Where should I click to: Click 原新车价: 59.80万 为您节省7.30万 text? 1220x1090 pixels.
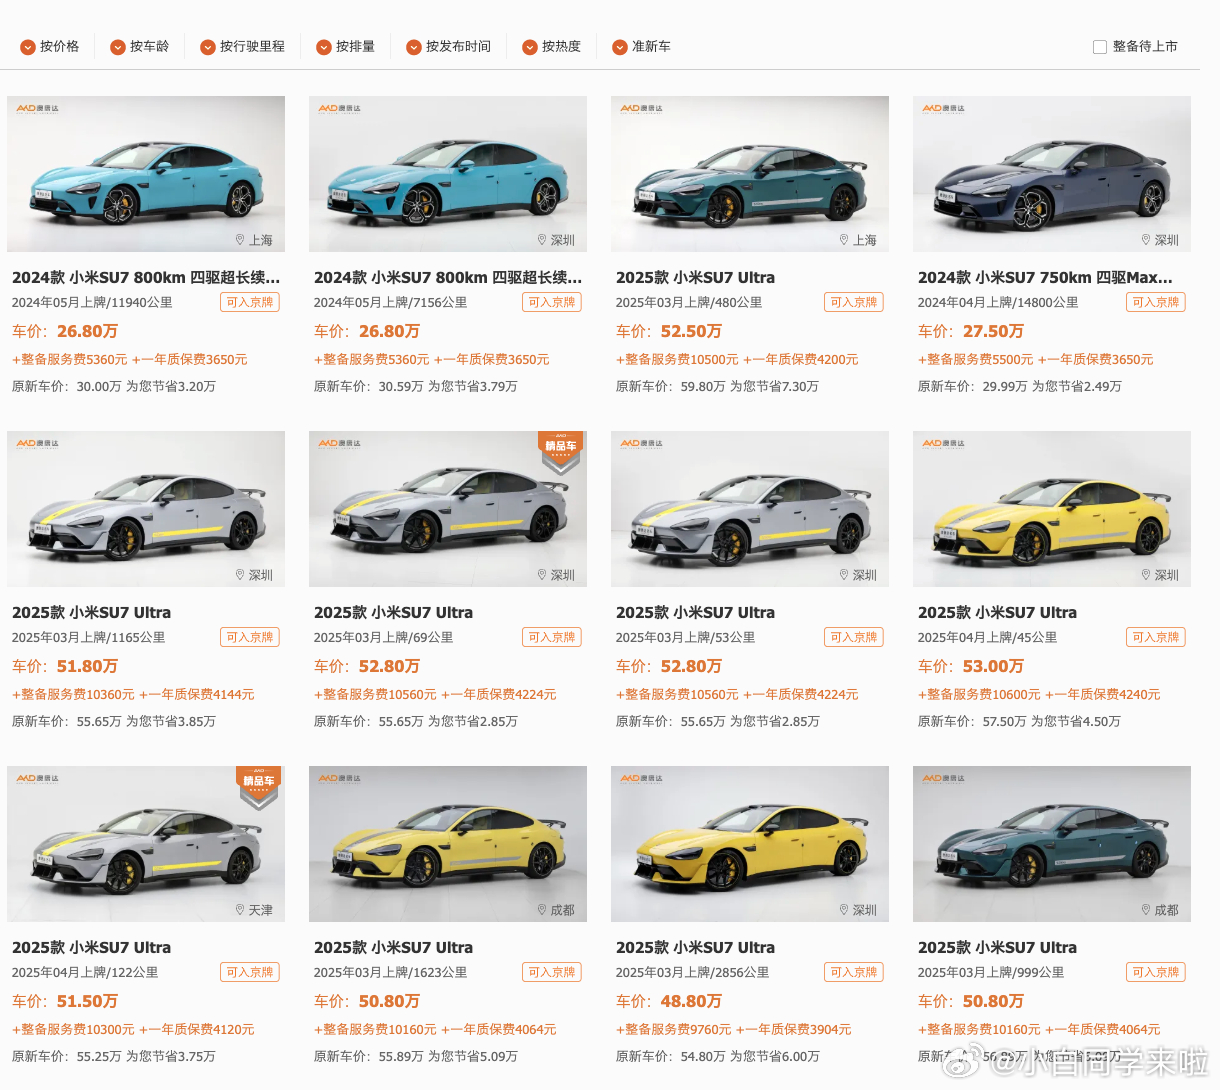coord(717,386)
